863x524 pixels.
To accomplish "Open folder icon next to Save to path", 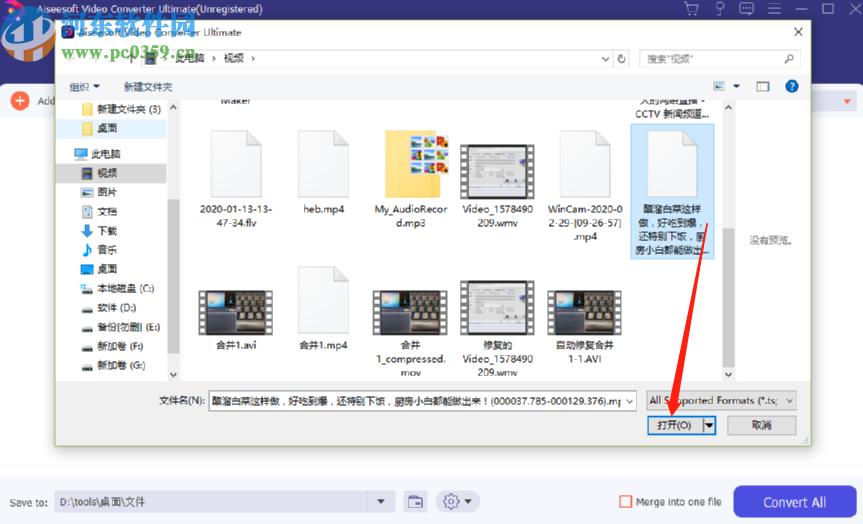I will (x=415, y=501).
